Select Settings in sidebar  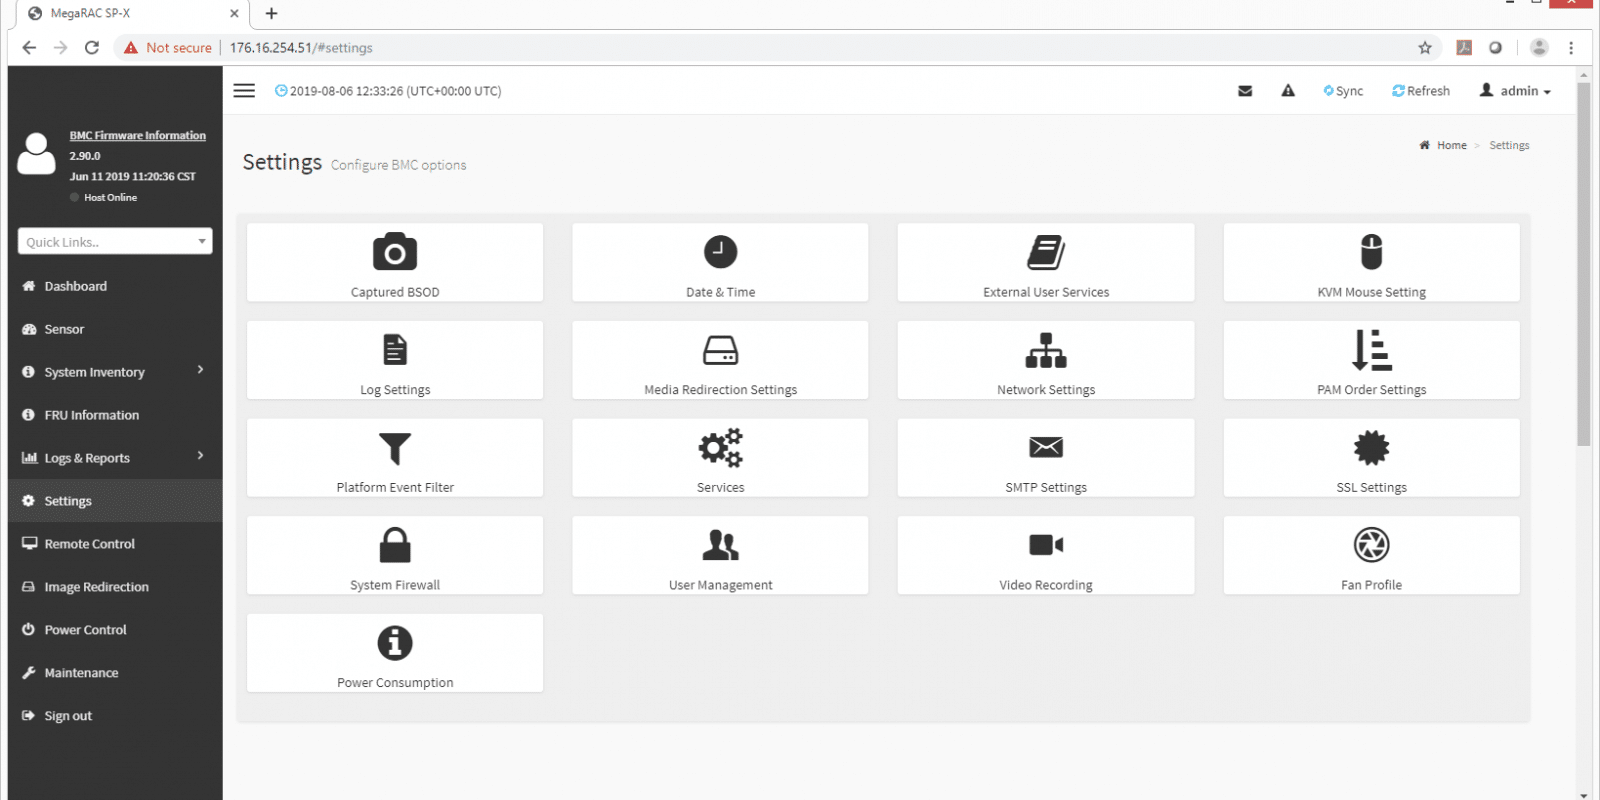(x=115, y=501)
